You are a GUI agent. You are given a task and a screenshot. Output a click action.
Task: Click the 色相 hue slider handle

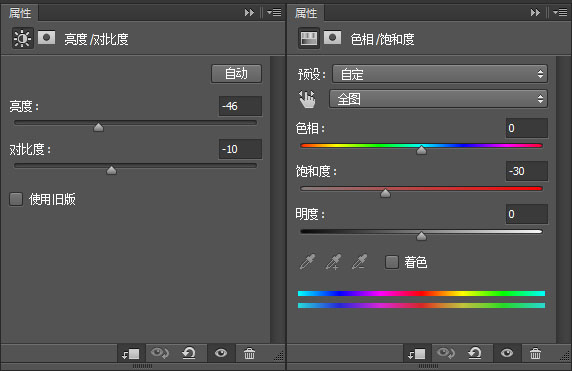(421, 150)
